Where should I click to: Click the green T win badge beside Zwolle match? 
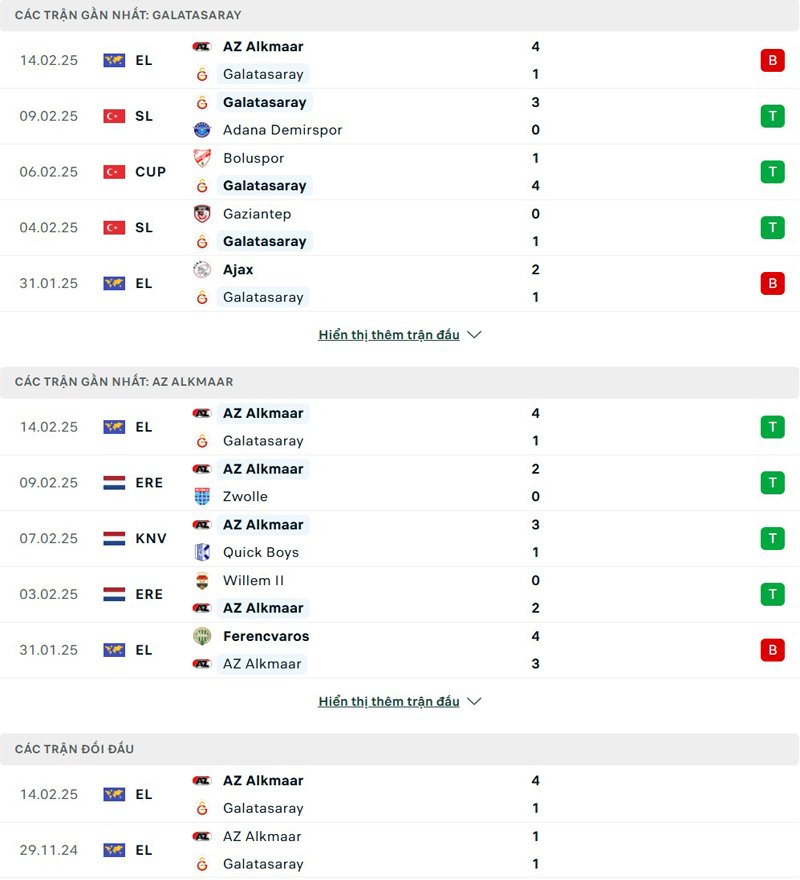(772, 482)
